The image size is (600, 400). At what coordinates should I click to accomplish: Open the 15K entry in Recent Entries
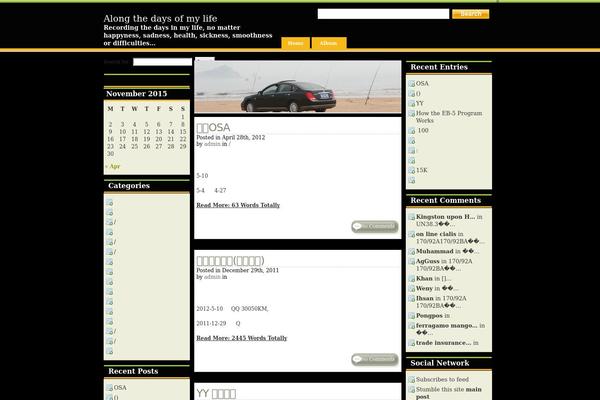coord(422,170)
